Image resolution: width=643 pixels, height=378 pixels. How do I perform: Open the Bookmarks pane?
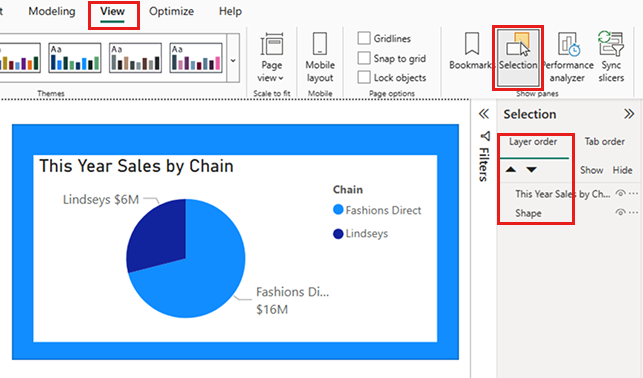[x=472, y=51]
